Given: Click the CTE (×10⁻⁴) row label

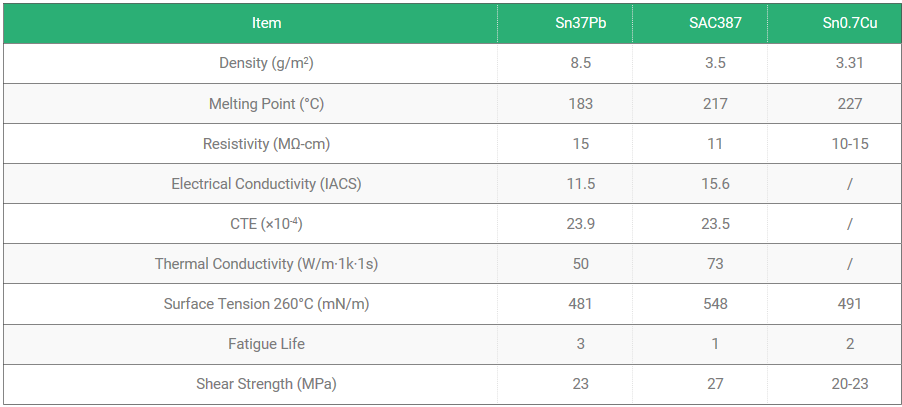Looking at the screenshot, I should pos(266,224).
